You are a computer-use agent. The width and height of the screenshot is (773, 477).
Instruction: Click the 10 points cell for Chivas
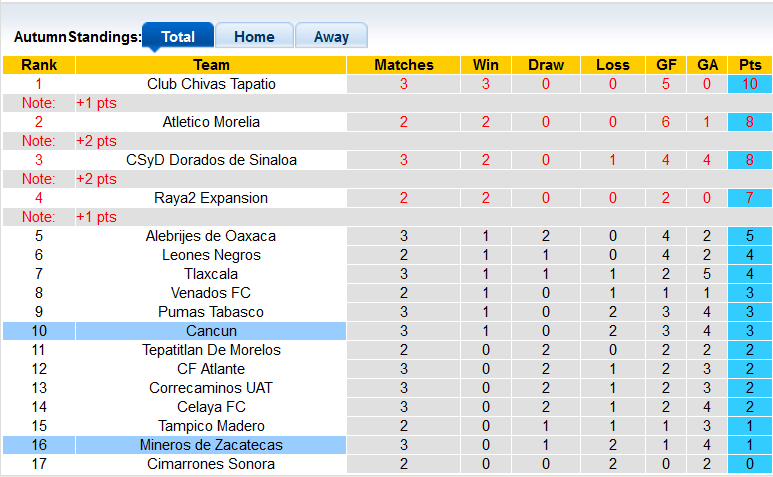click(750, 84)
